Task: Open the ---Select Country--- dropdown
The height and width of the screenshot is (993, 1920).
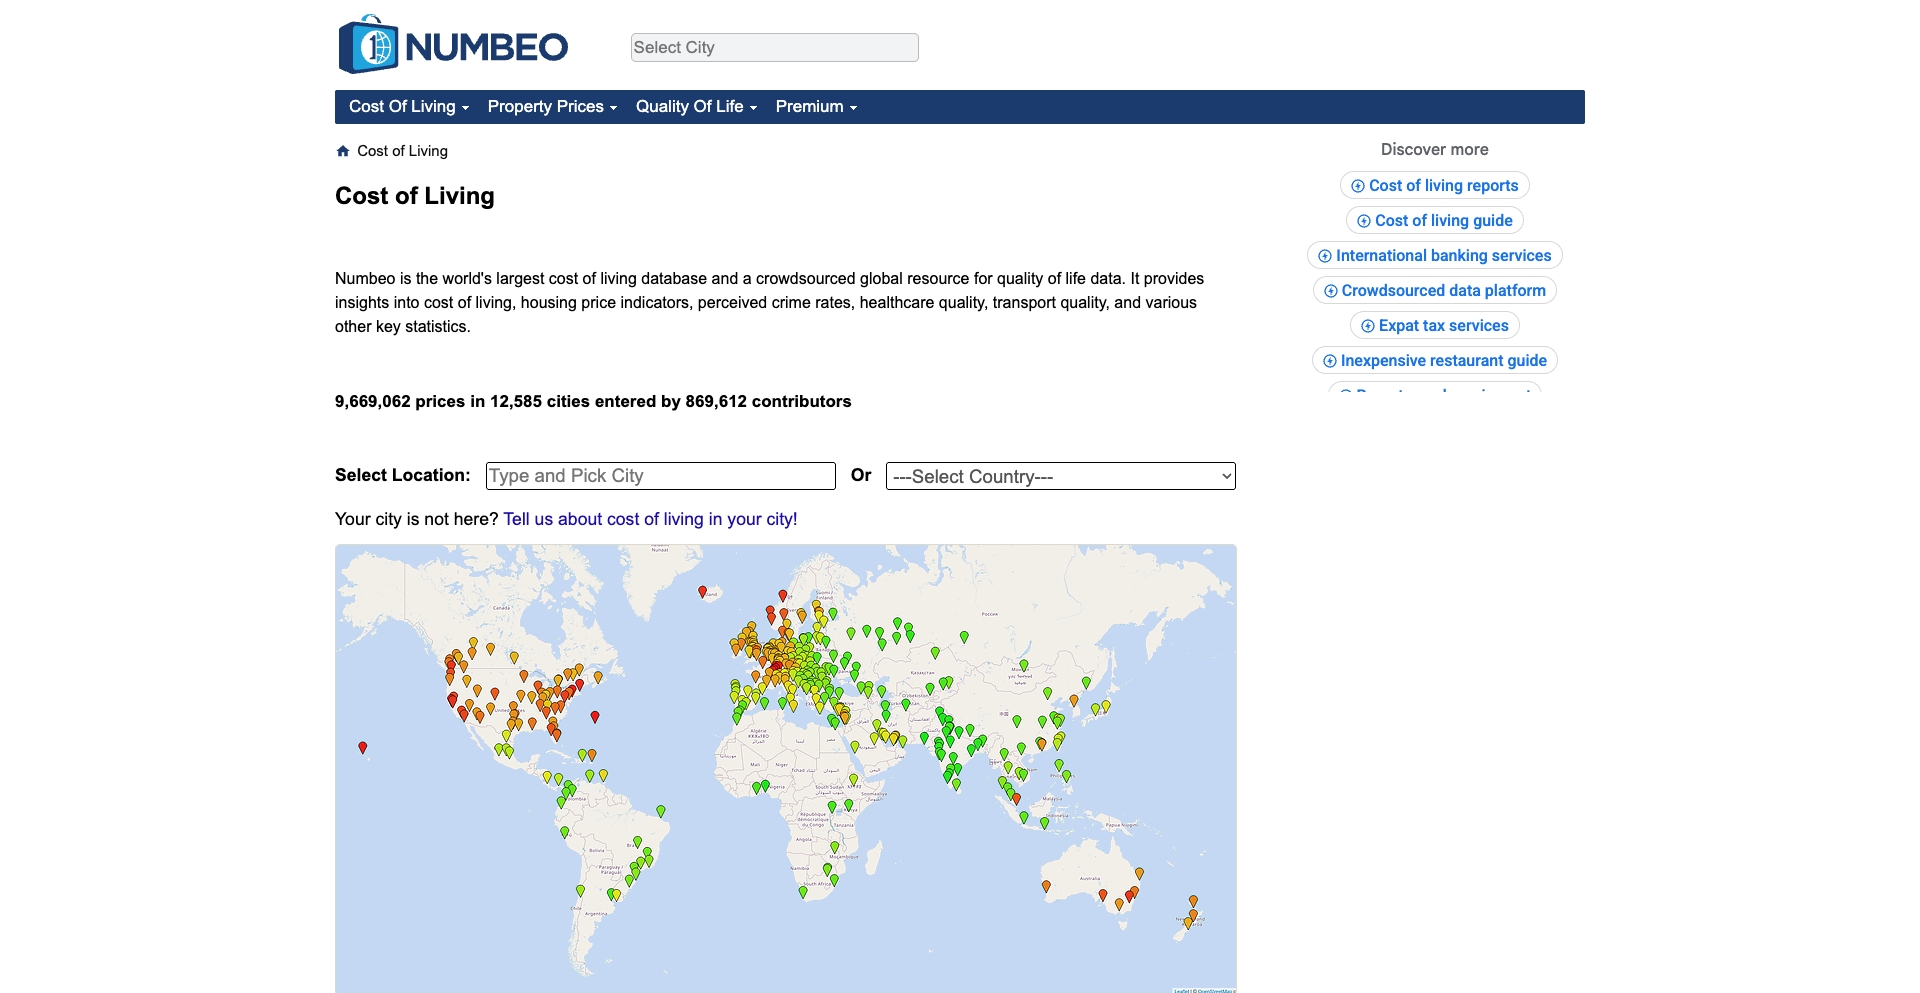Action: [1060, 476]
